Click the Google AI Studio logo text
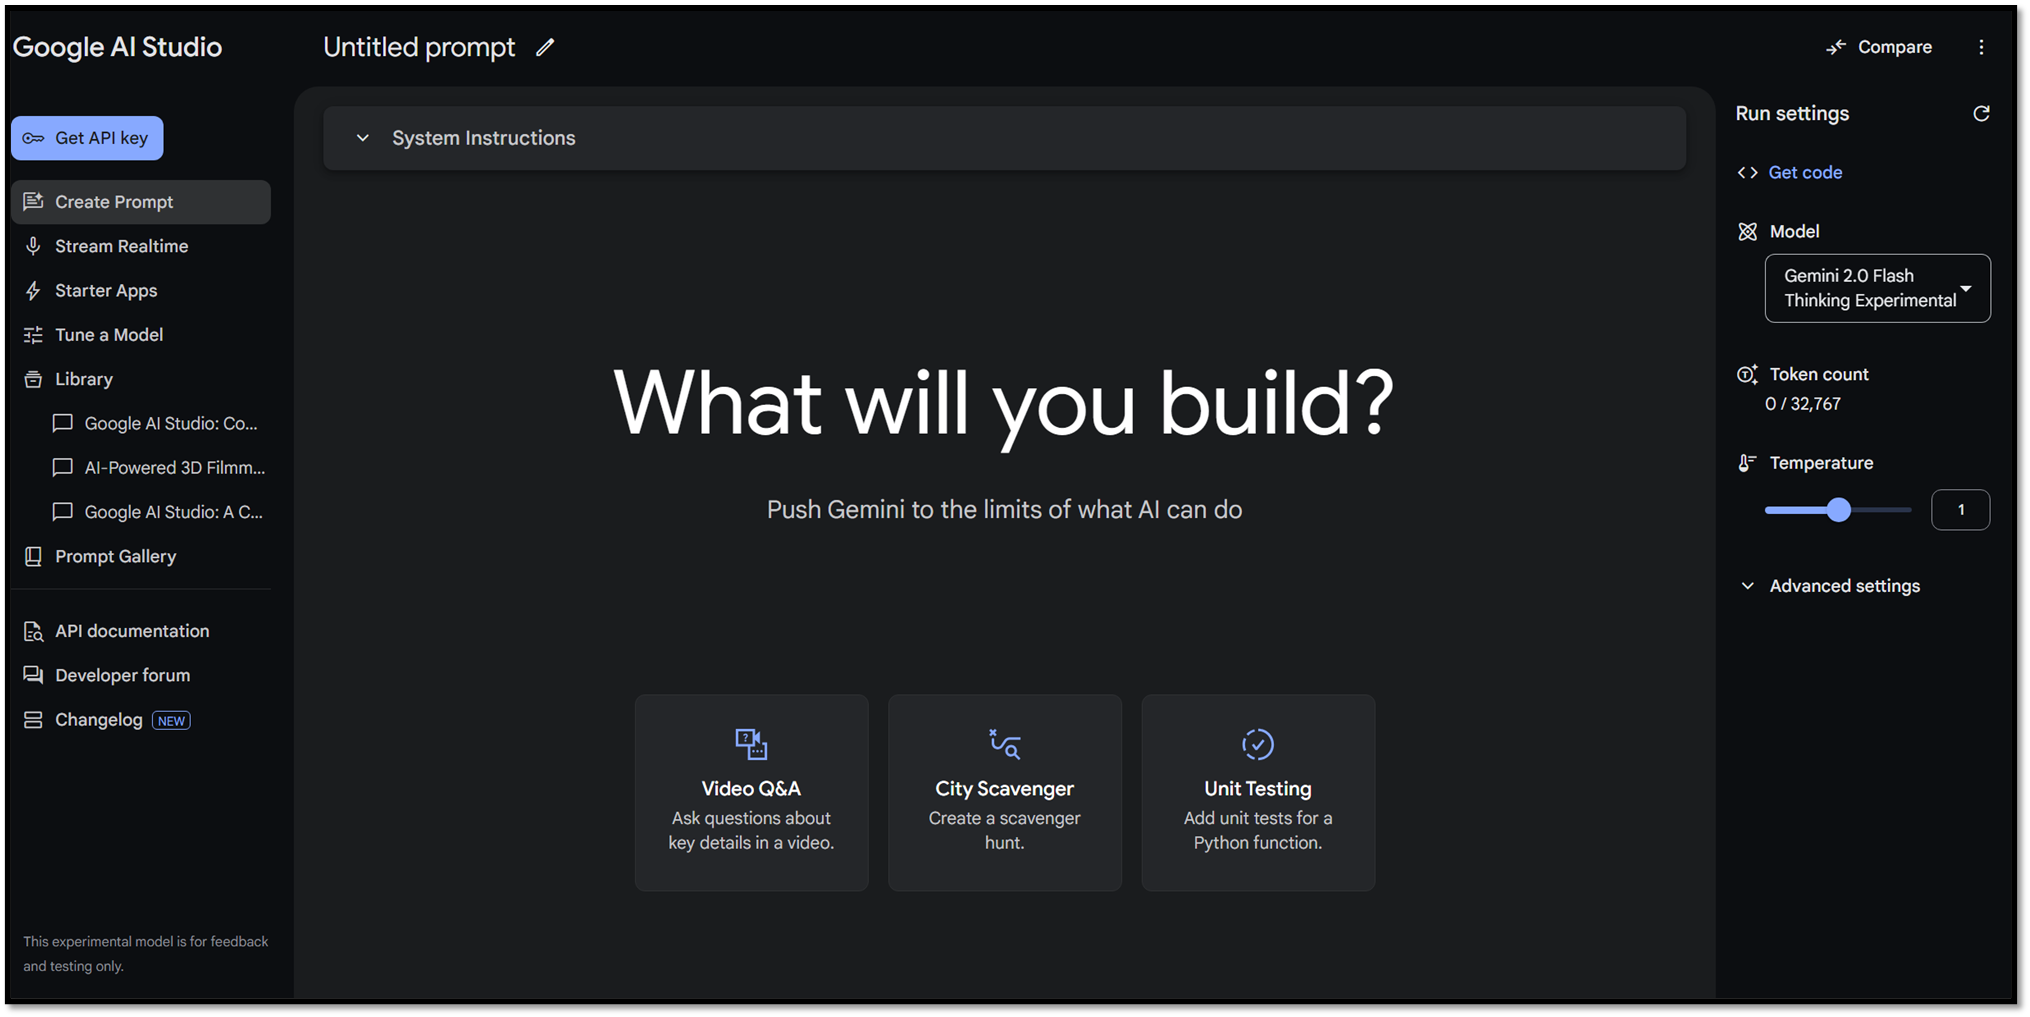 pos(117,47)
